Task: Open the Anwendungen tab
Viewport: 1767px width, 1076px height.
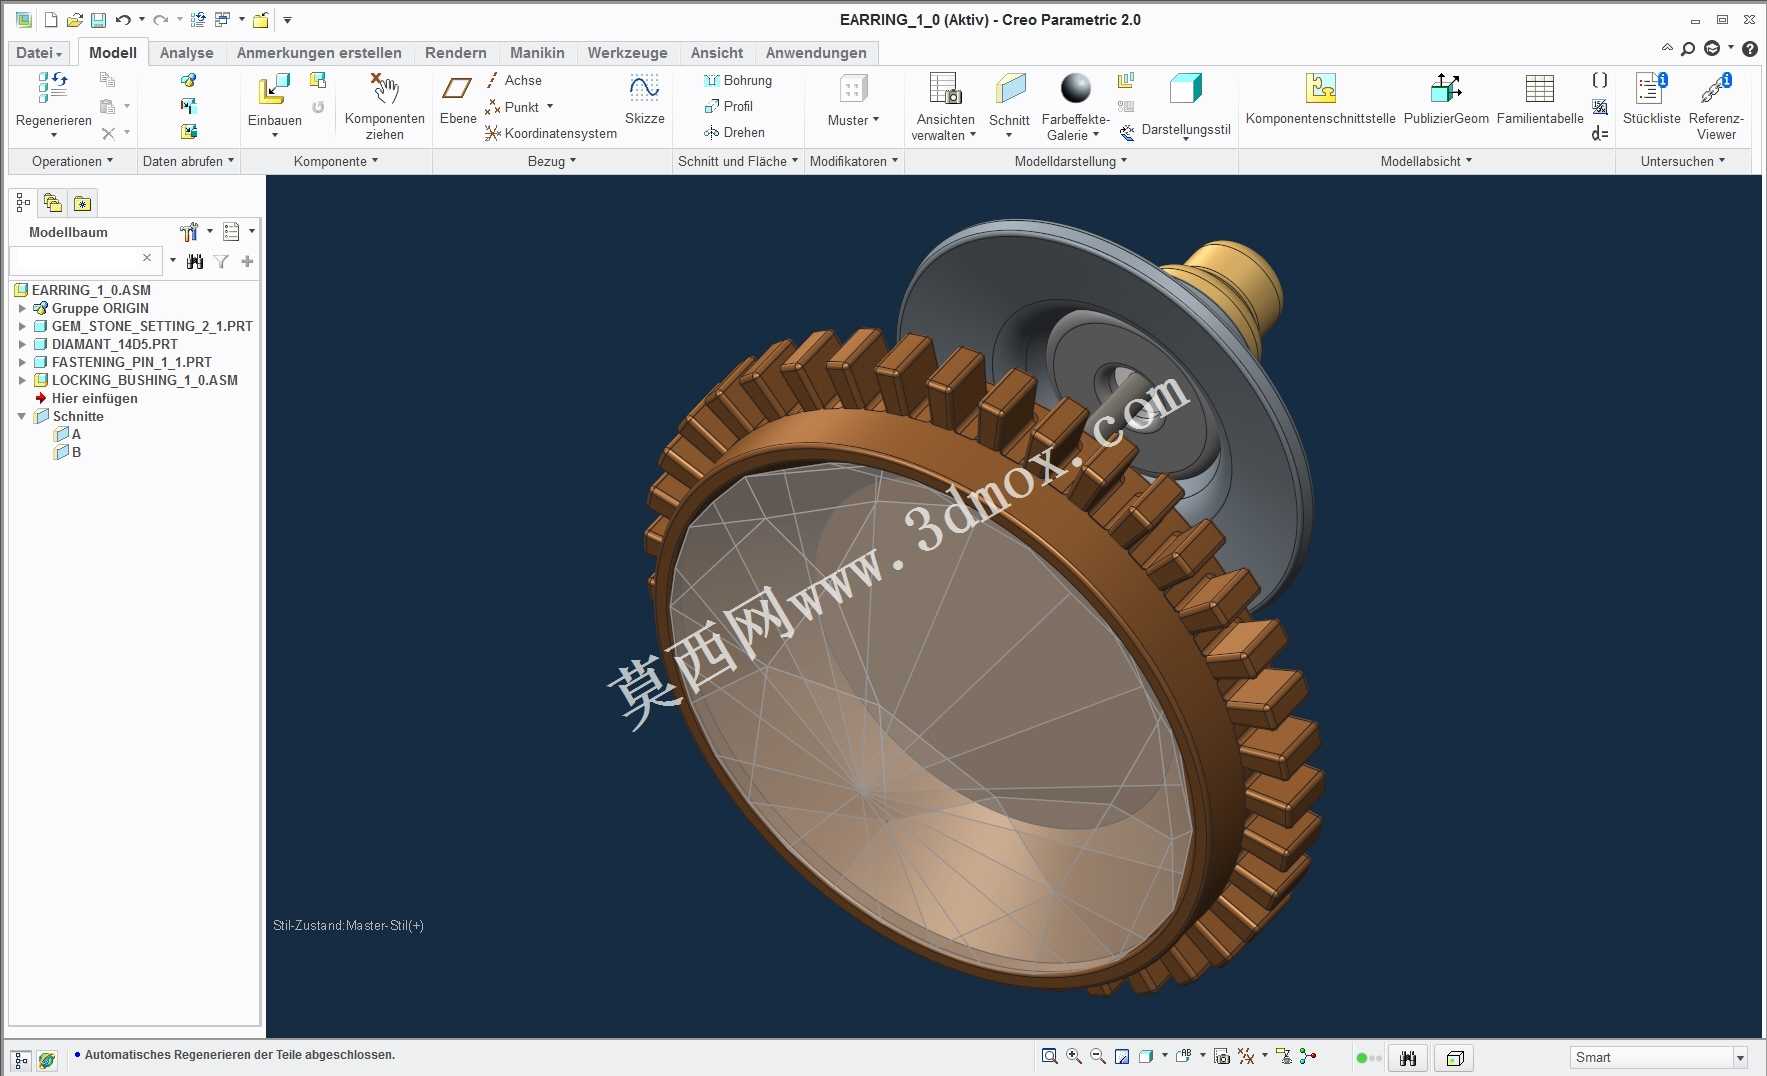Action: pos(816,53)
